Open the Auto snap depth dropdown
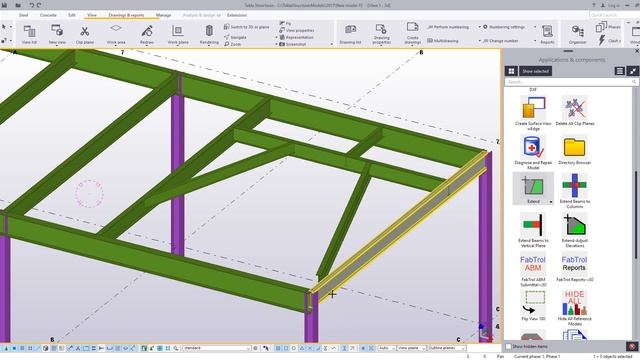Viewport: 640px width, 360px height. [x=386, y=348]
